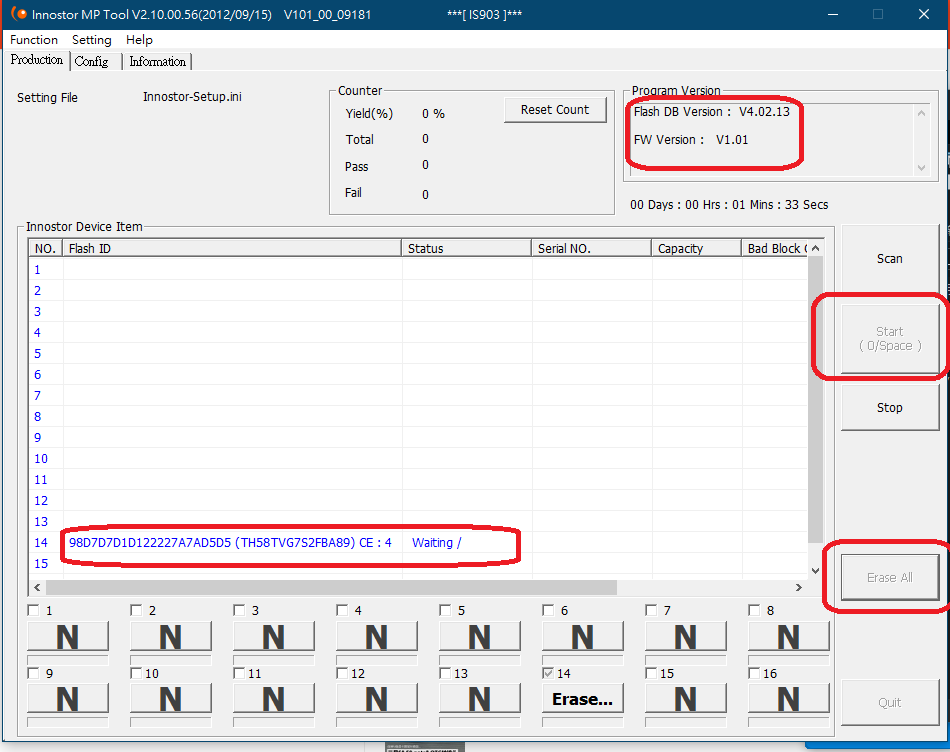Click the Capacity column header
The image size is (950, 752).
click(x=697, y=248)
